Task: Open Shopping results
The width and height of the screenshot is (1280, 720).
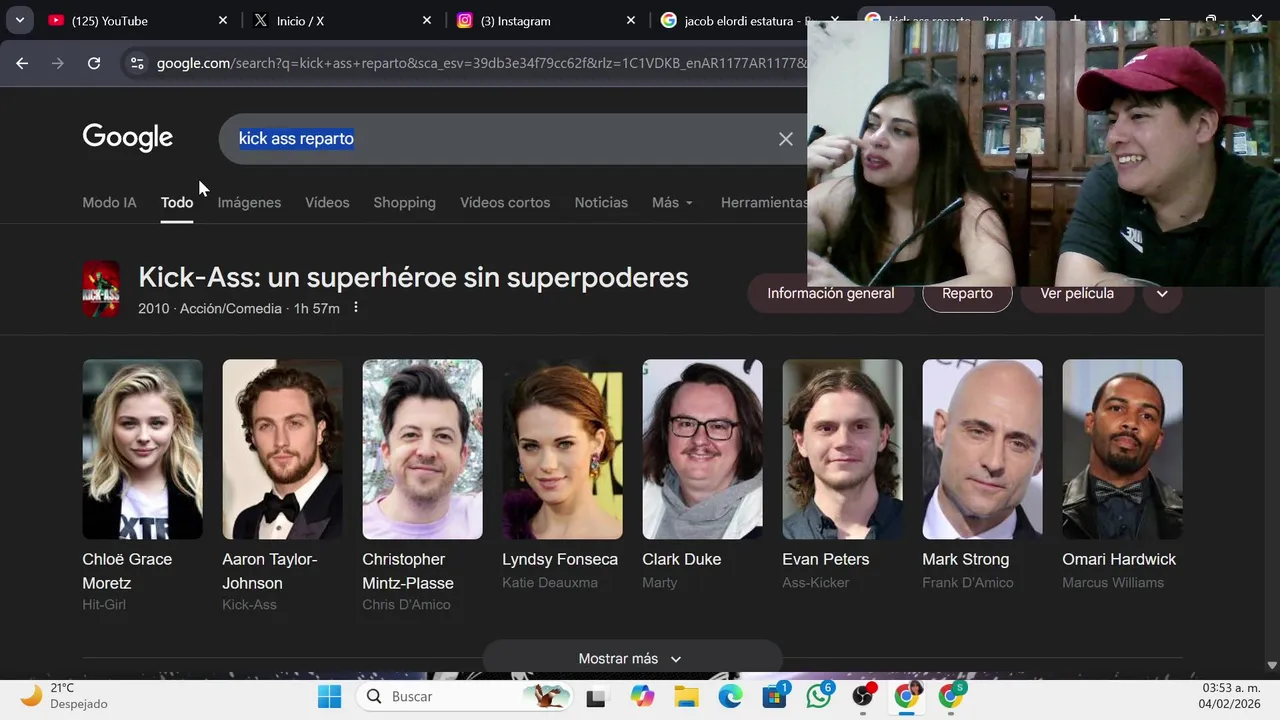Action: 404,202
